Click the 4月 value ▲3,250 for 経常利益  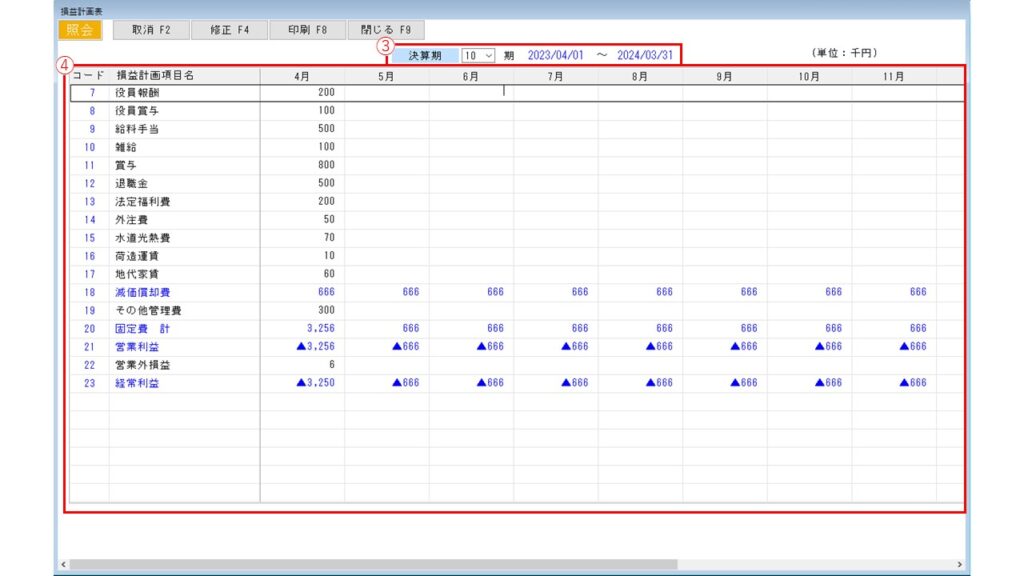tap(315, 383)
